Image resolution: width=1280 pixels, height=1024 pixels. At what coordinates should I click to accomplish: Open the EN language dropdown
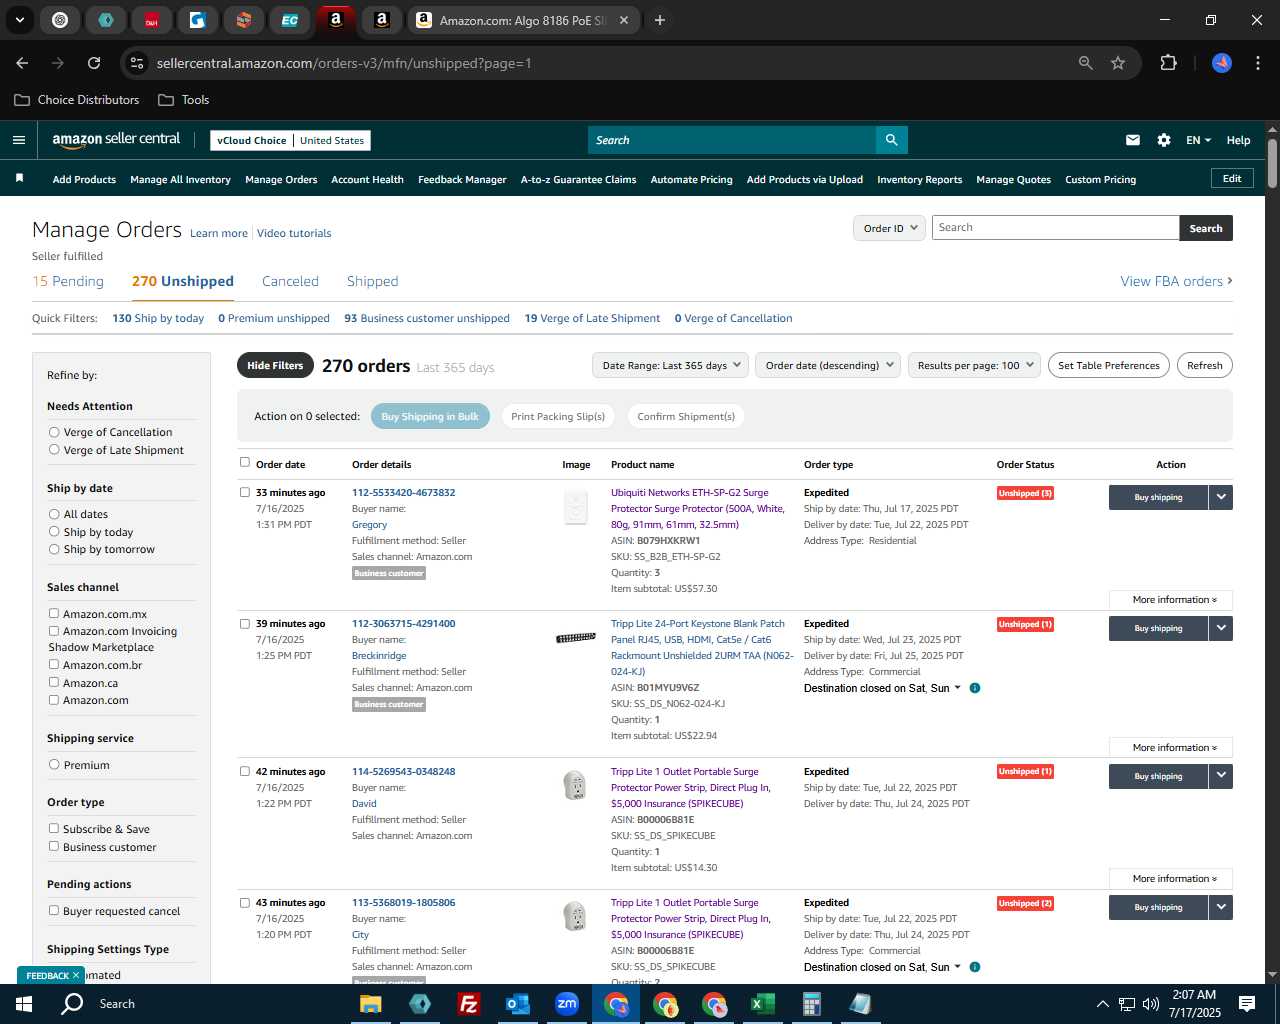click(x=1198, y=140)
